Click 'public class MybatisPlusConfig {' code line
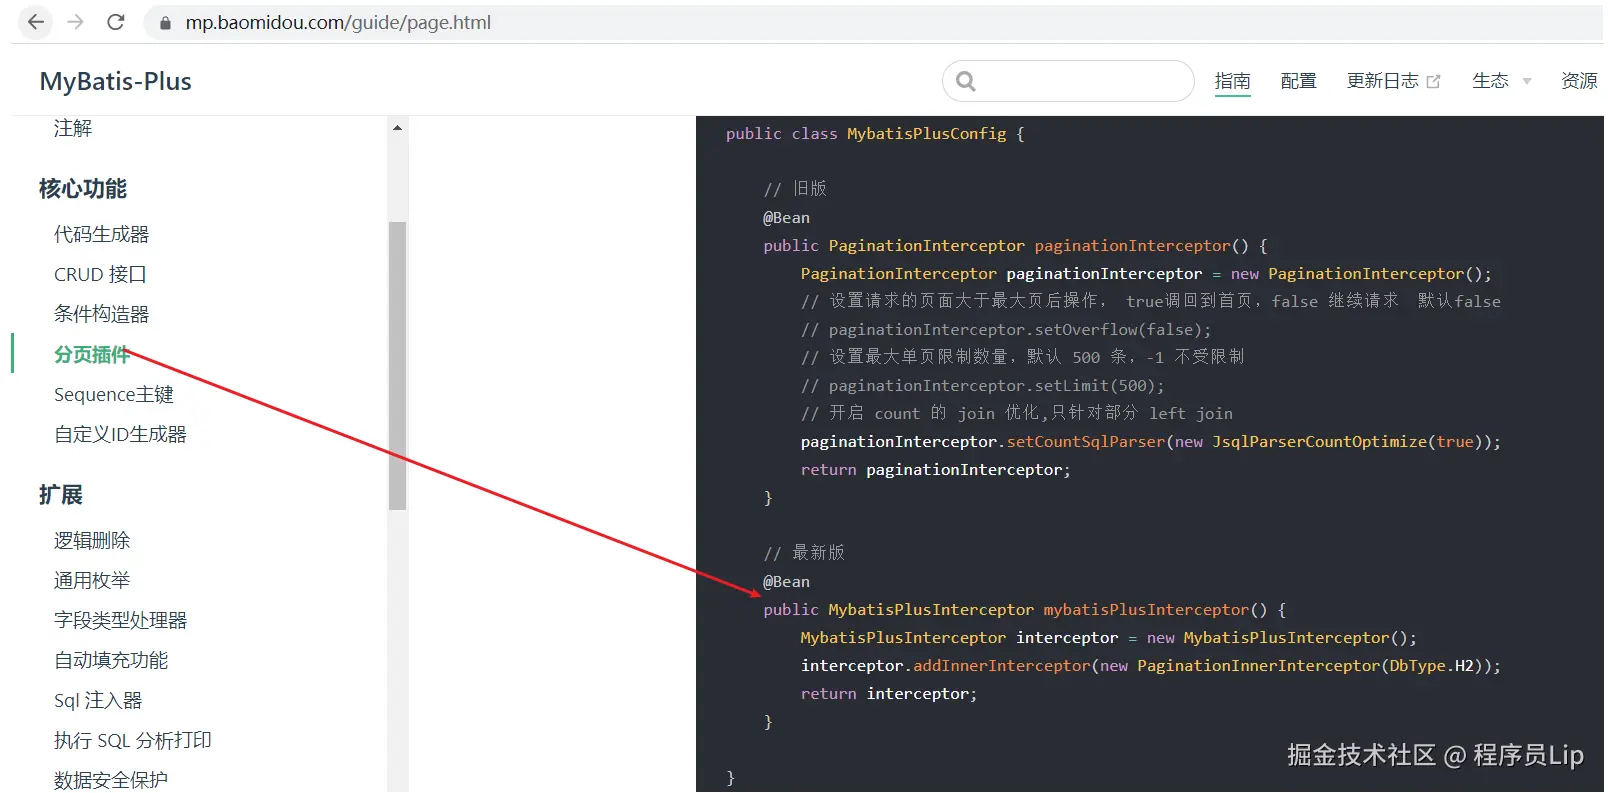The image size is (1608, 793). pos(875,133)
